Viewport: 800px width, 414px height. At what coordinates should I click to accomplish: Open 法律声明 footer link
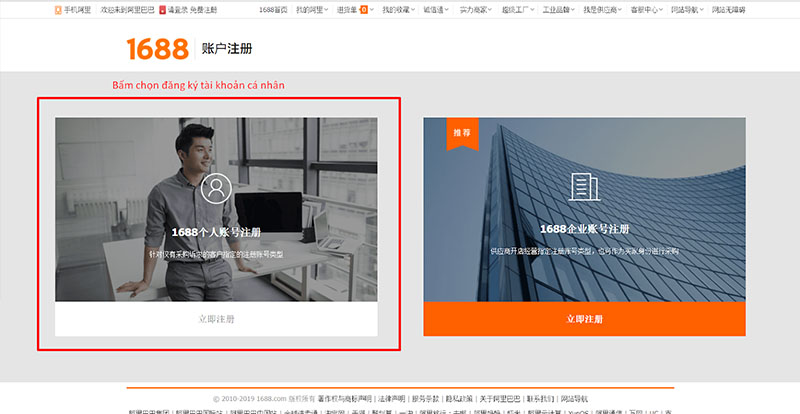coord(392,399)
